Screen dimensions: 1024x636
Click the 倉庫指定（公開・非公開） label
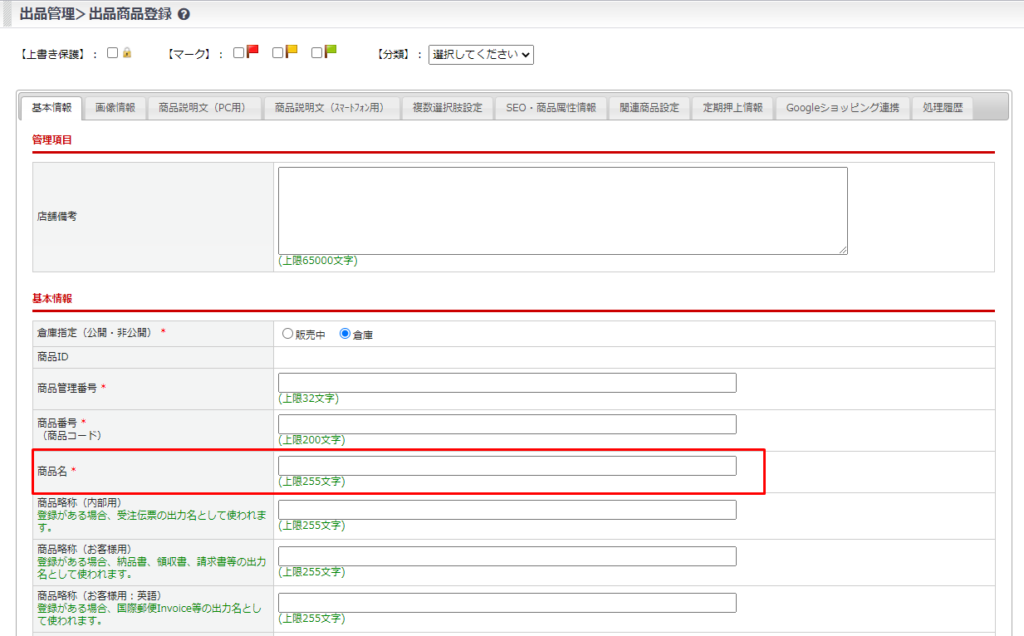[x=97, y=333]
